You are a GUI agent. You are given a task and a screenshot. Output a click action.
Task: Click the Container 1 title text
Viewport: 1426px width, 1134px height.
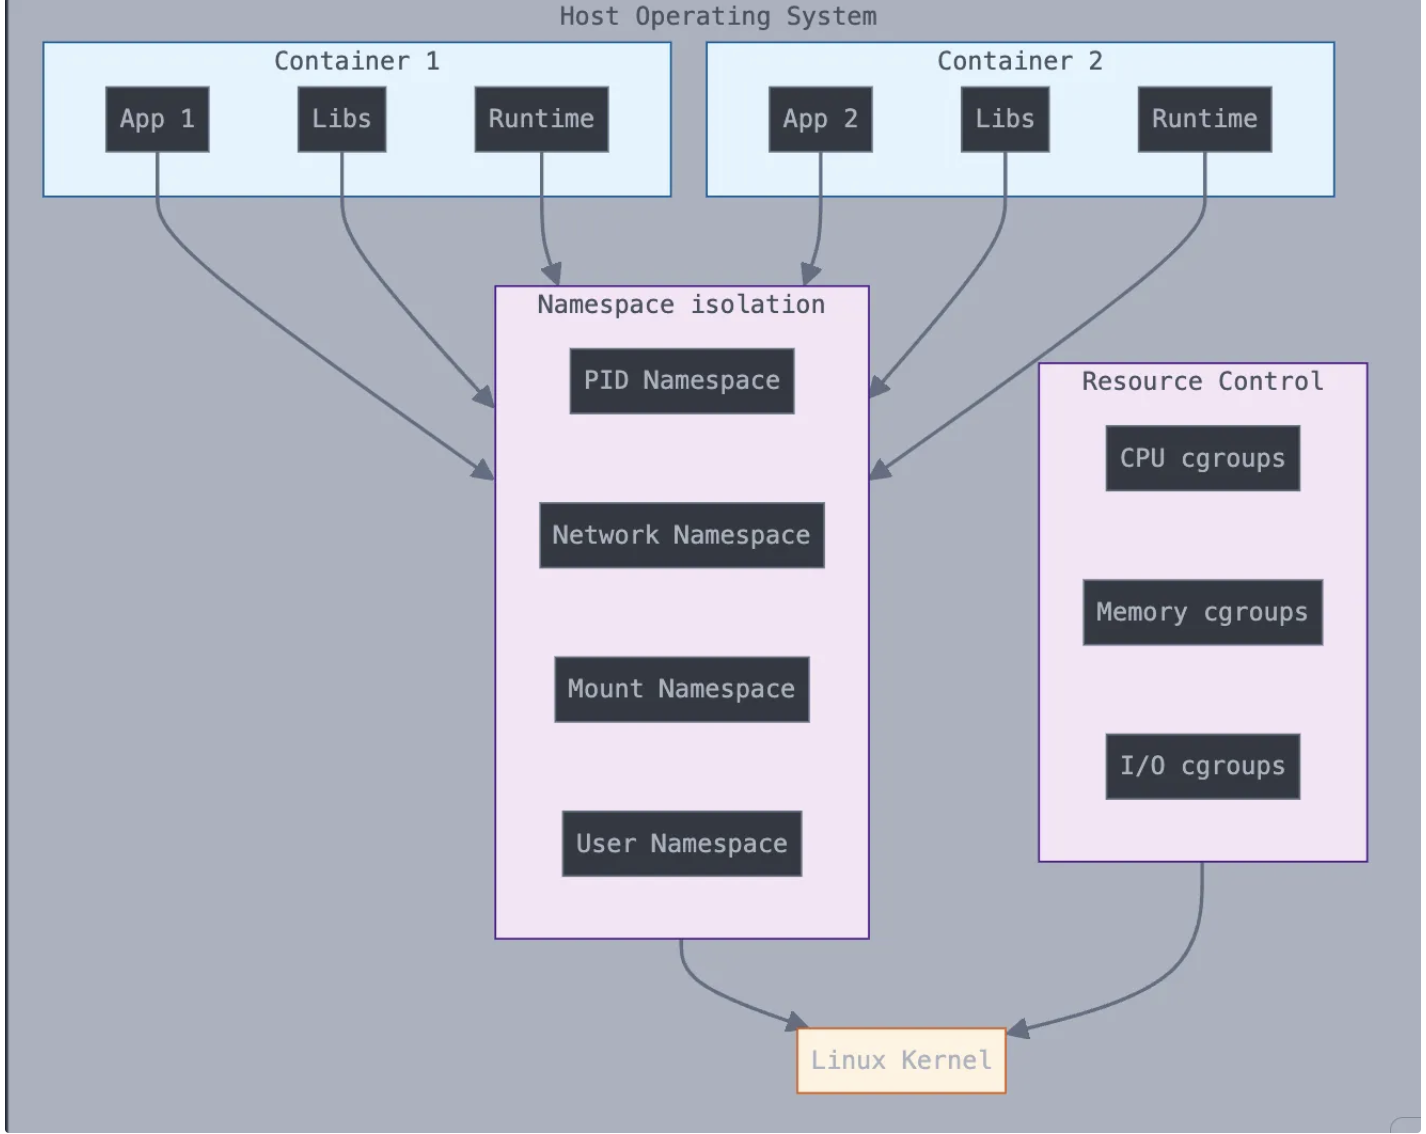357,61
